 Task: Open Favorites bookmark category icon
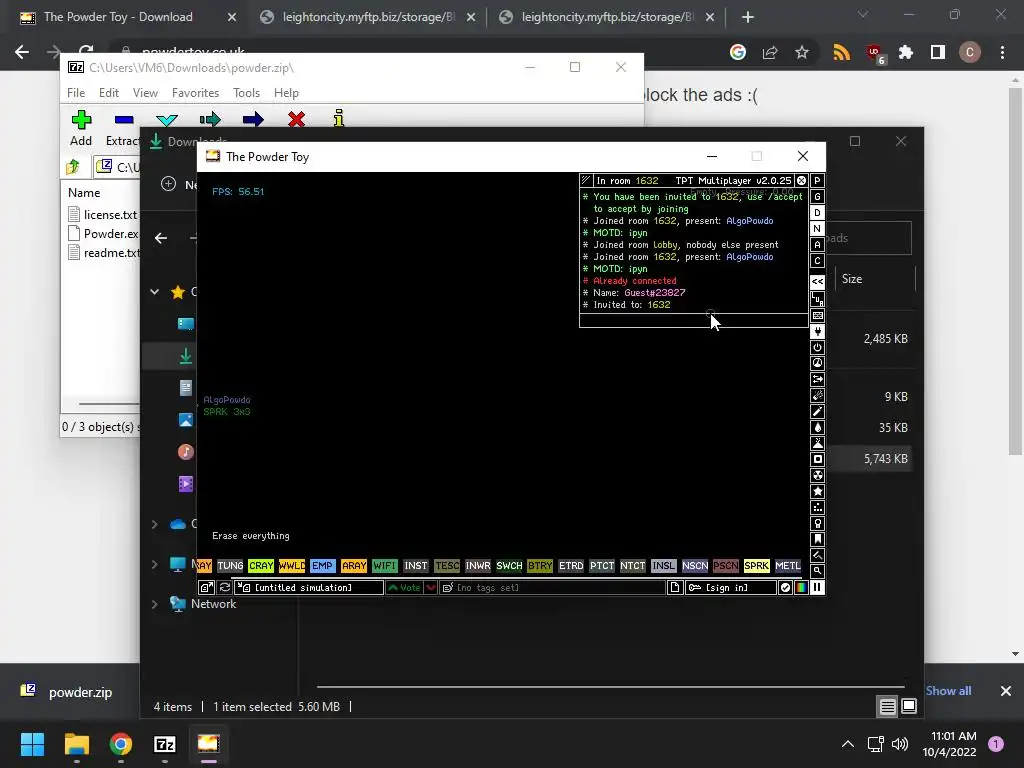pos(817,539)
